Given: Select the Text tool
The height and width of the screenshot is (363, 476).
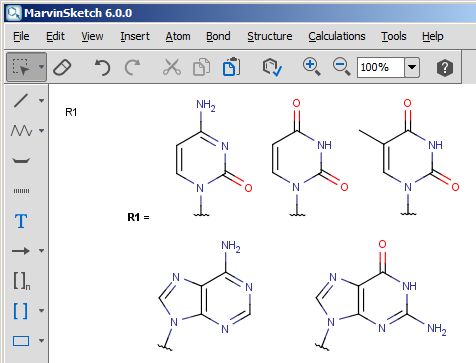Looking at the screenshot, I should tap(21, 221).
